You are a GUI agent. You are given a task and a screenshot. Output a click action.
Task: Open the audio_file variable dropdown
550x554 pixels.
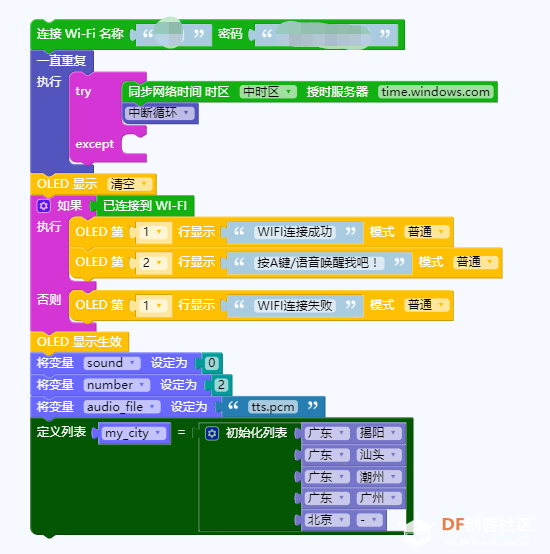[122, 407]
